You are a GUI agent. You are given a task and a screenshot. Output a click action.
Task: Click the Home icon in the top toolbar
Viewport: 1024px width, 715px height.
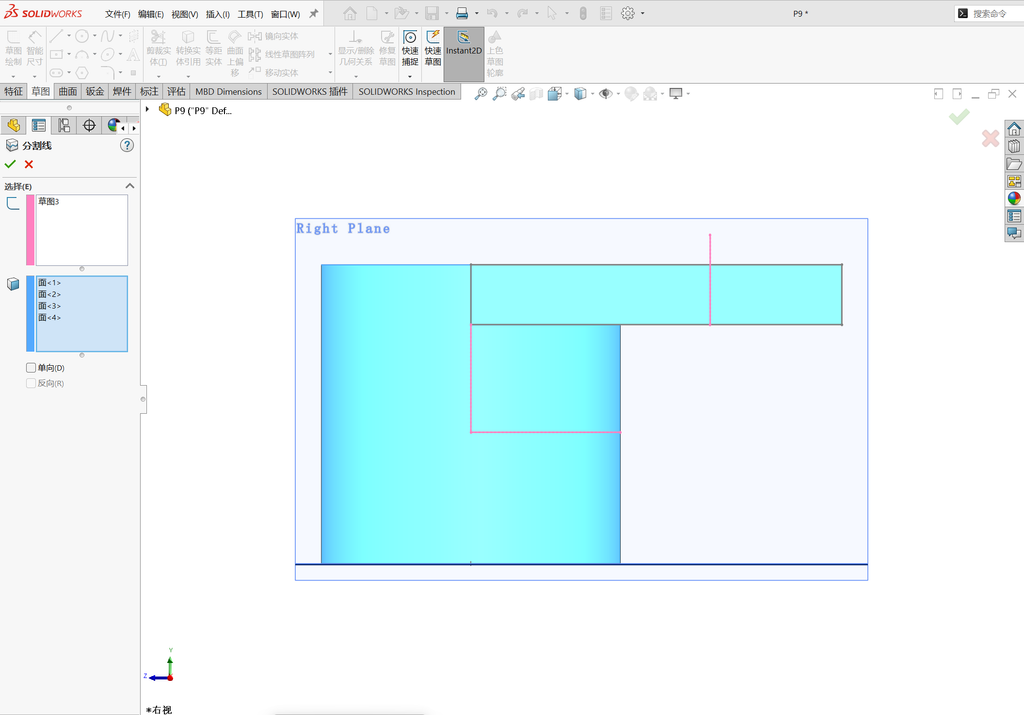[350, 13]
